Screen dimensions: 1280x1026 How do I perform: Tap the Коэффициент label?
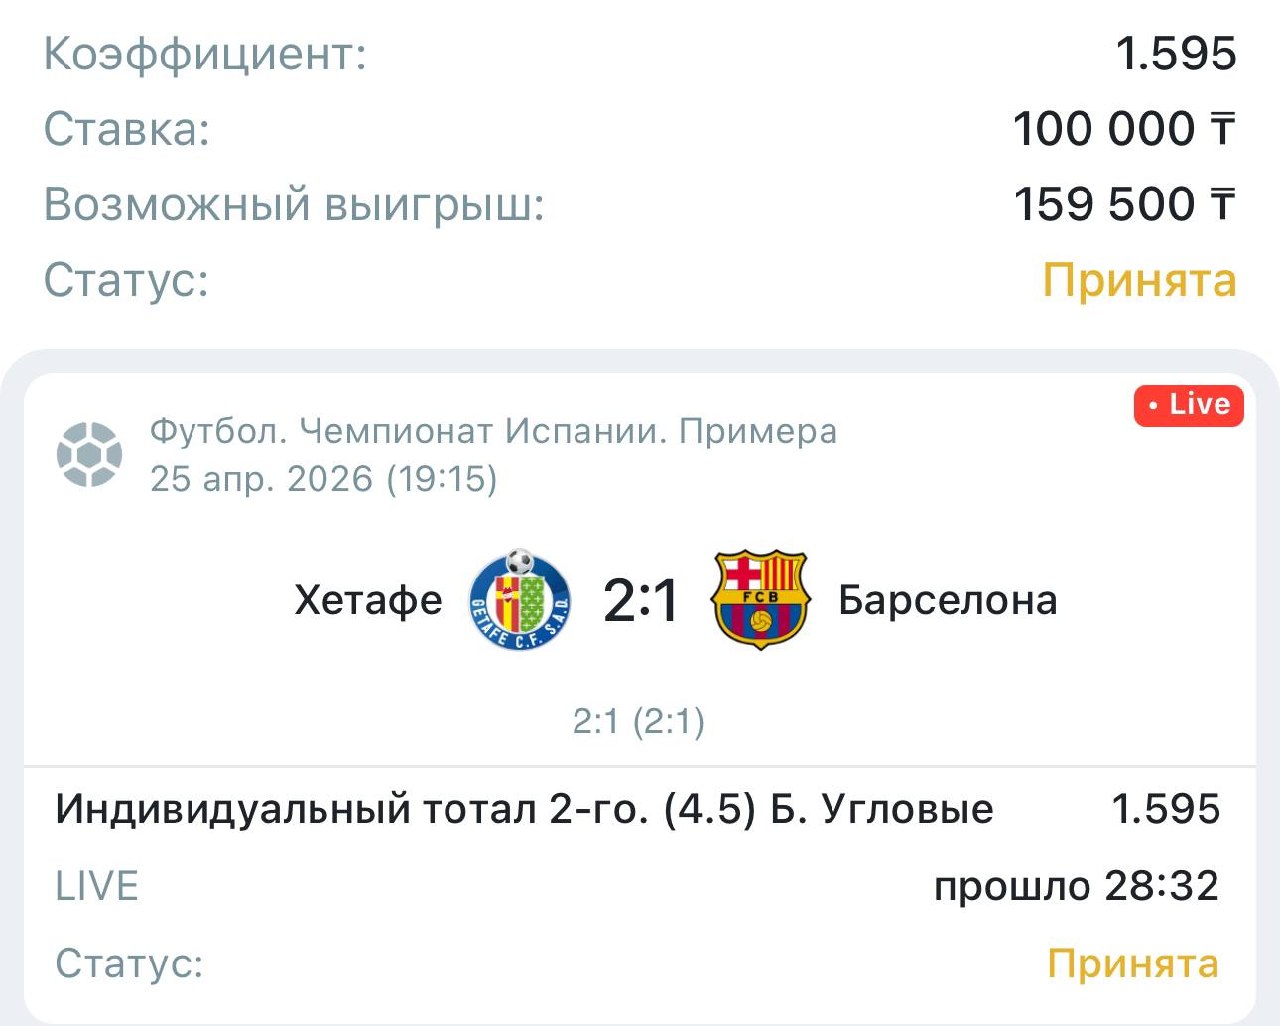click(205, 54)
